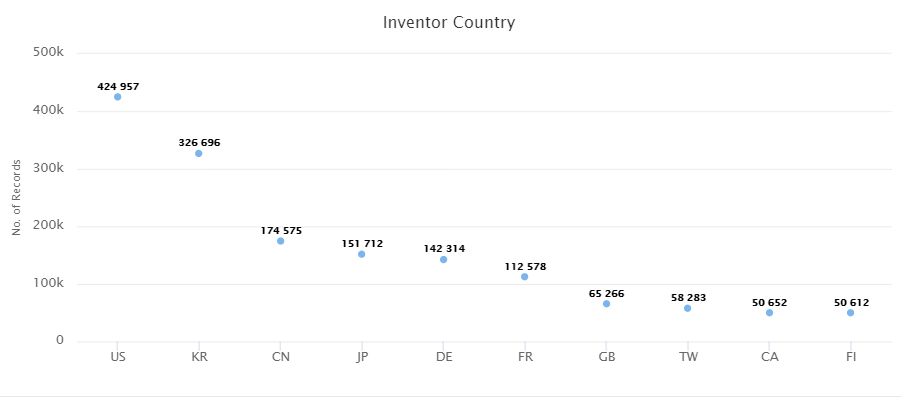Click the Inventor Country chart title
This screenshot has width=908, height=416.
click(449, 23)
